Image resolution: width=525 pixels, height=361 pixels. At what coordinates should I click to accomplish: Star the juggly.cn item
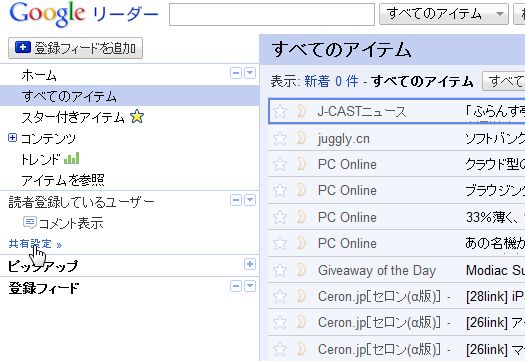(280, 138)
